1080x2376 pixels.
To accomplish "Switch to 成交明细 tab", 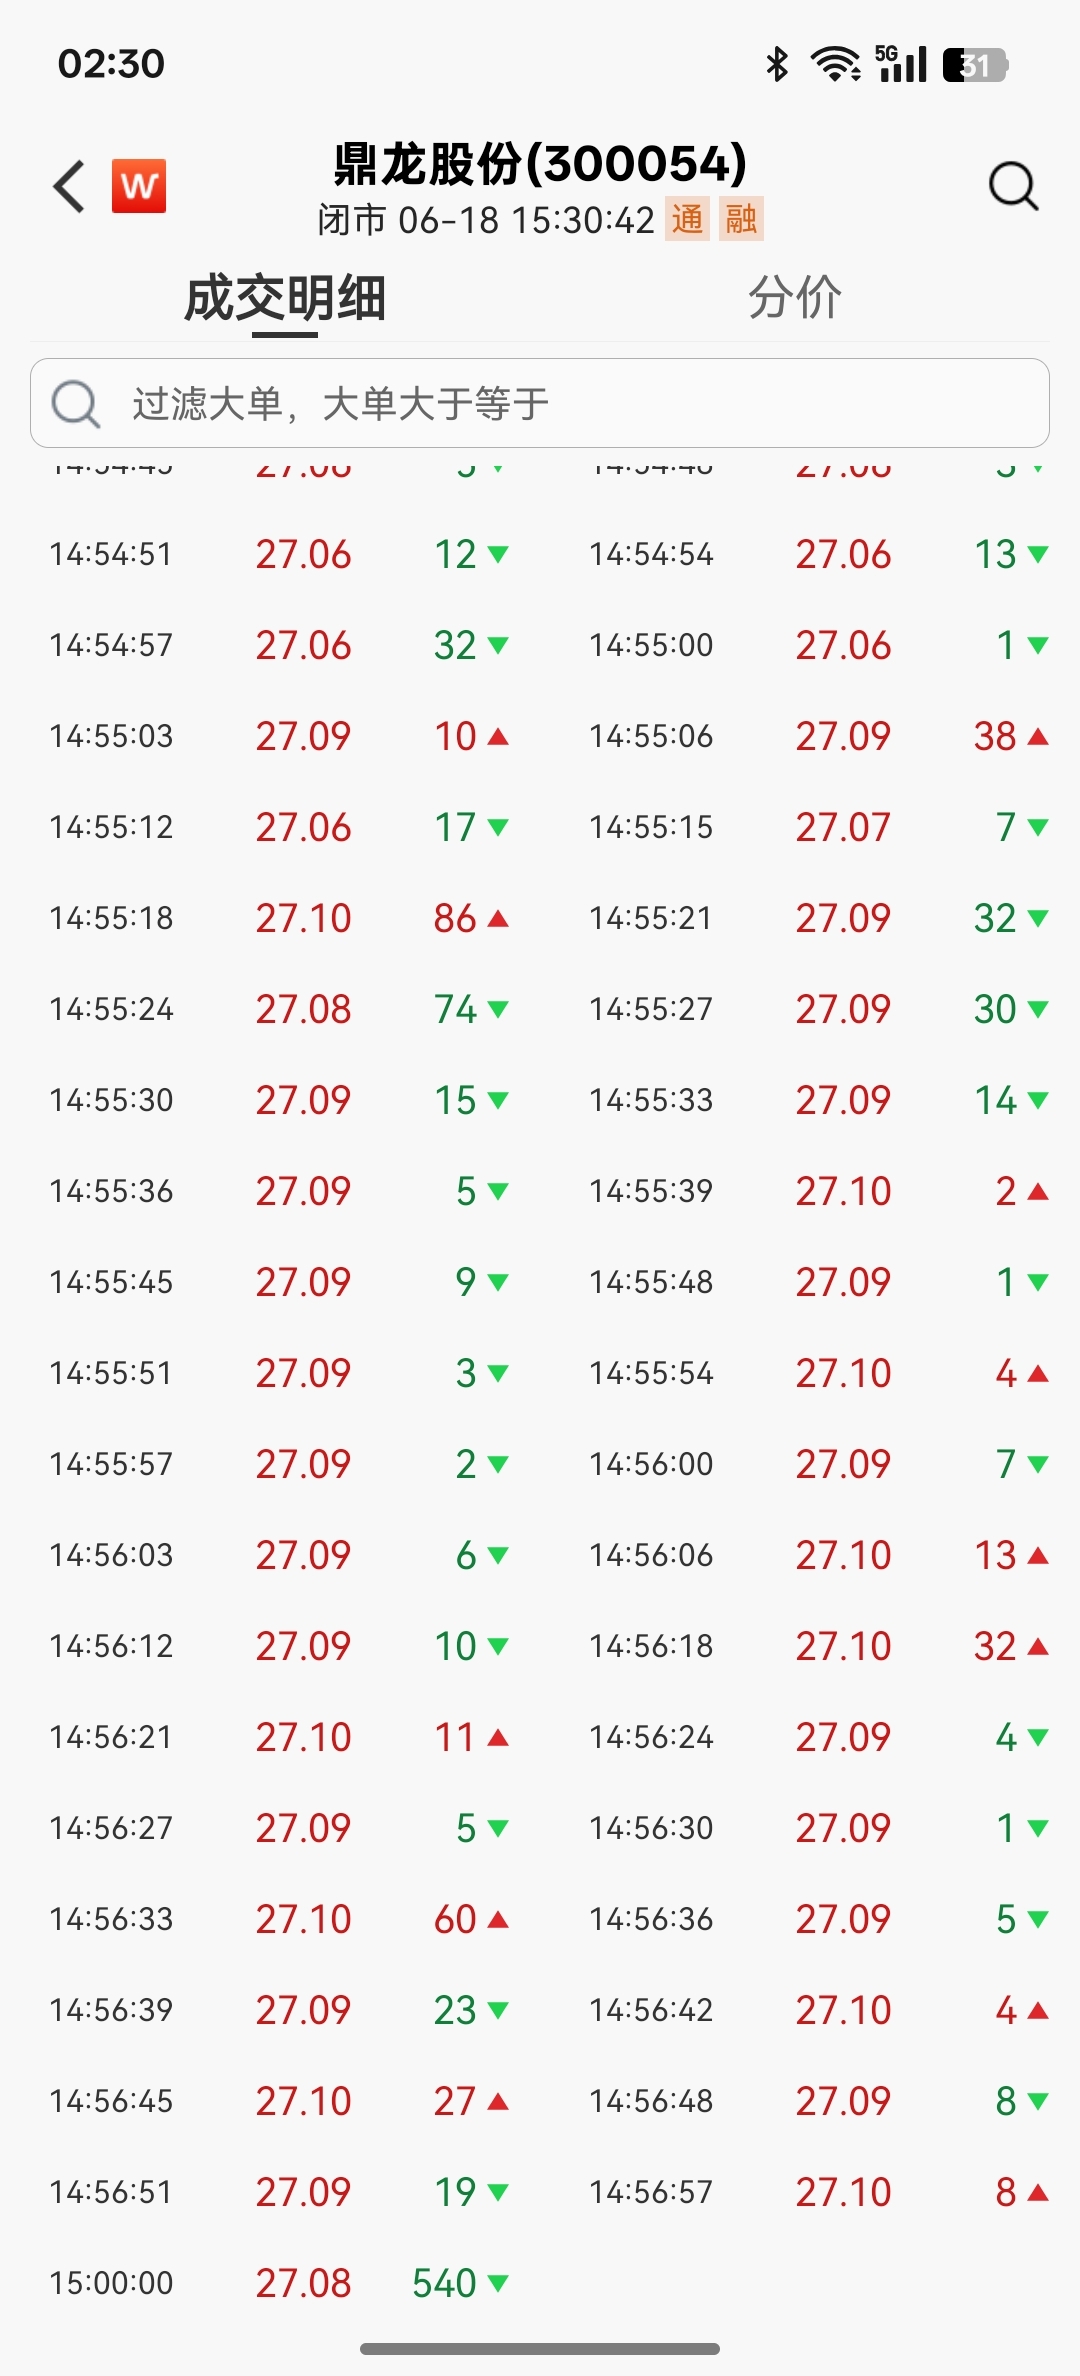I will tap(285, 298).
